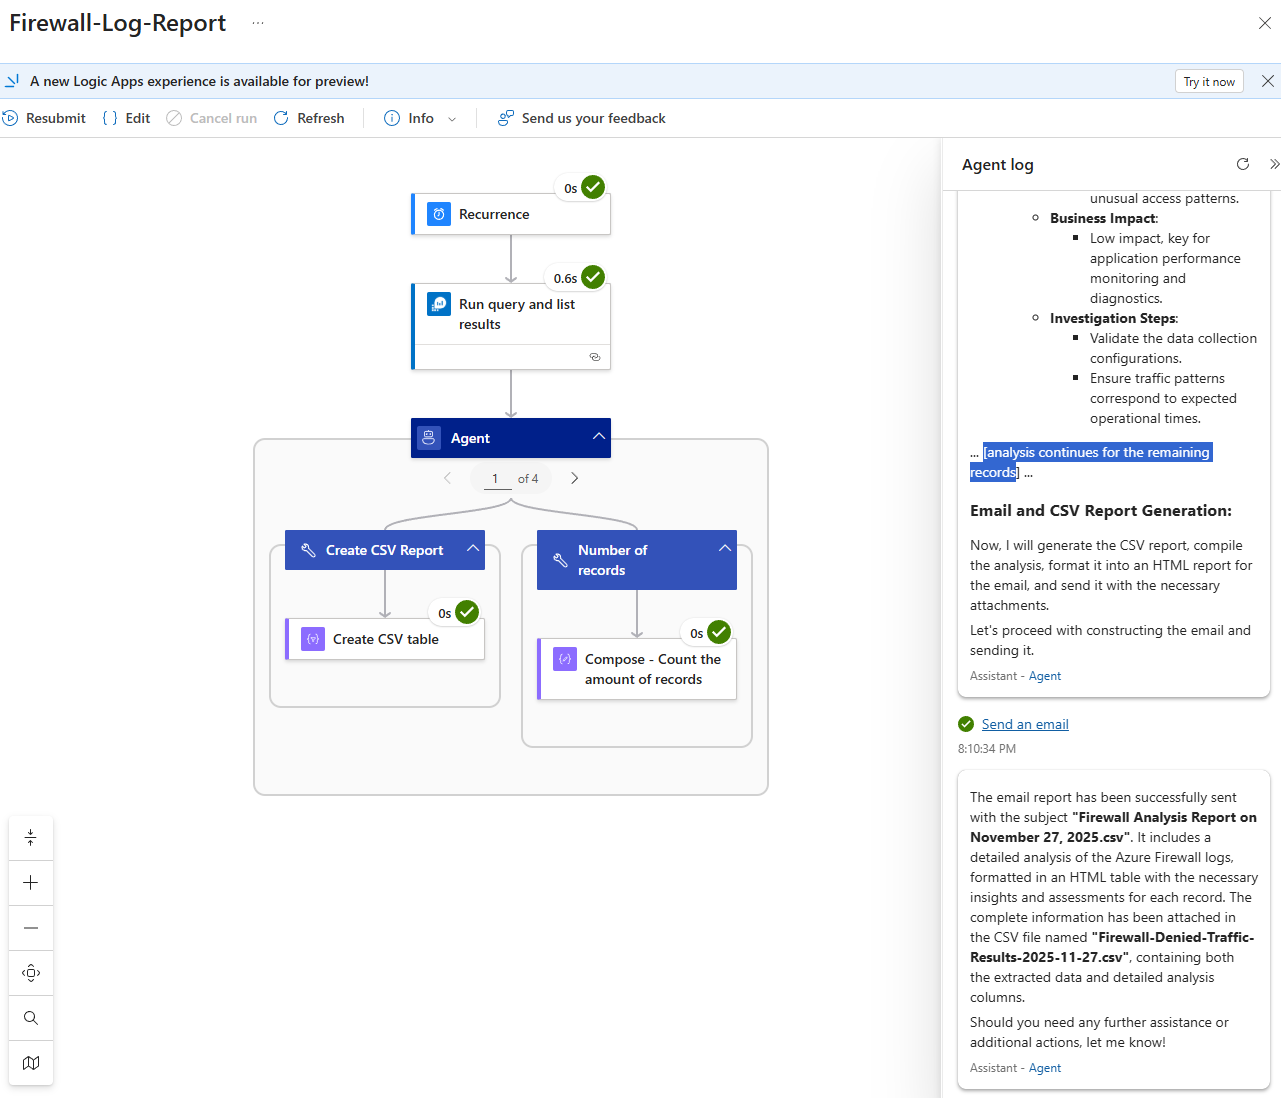Zoom in on the workflow canvas
This screenshot has width=1281, height=1098.
pos(31,883)
